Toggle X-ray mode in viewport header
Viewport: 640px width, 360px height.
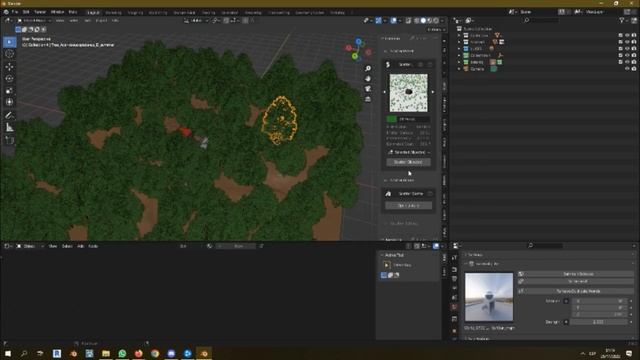[x=408, y=20]
